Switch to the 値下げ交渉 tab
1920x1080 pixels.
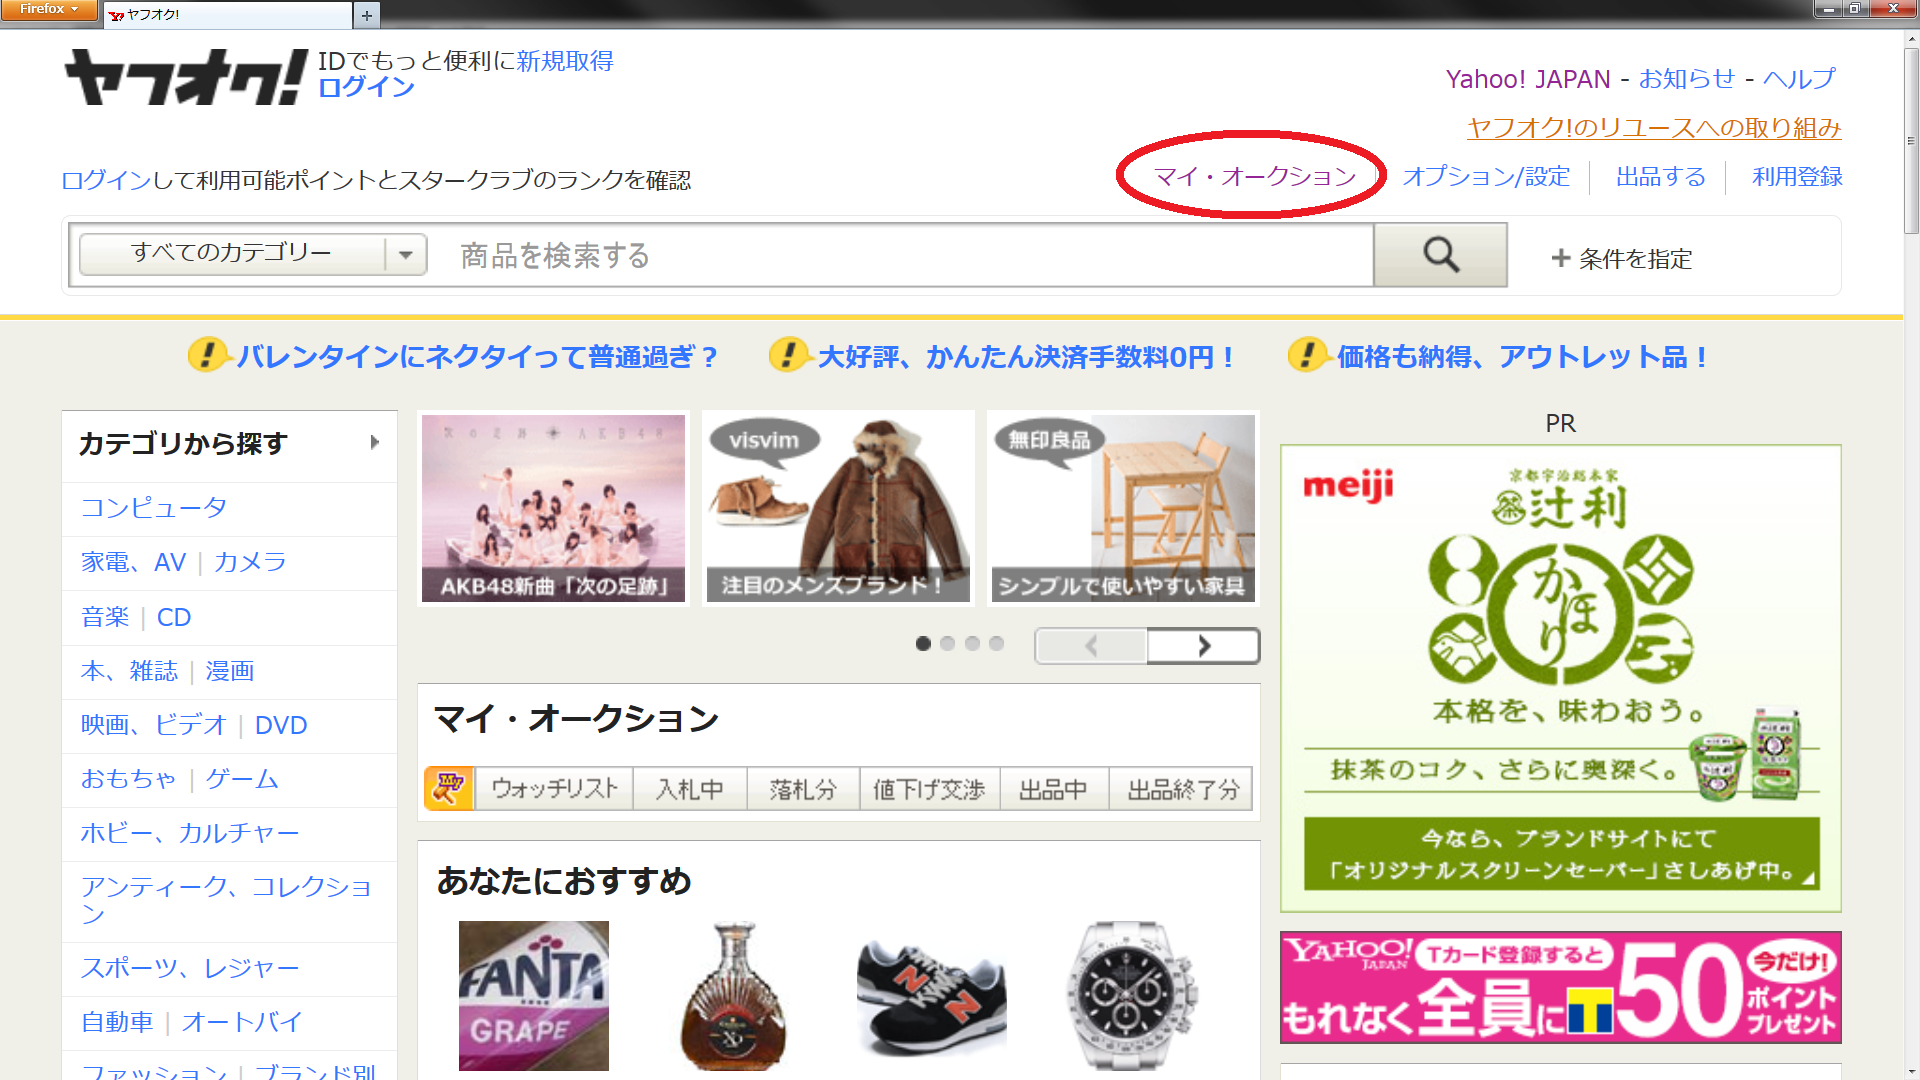[x=929, y=789]
